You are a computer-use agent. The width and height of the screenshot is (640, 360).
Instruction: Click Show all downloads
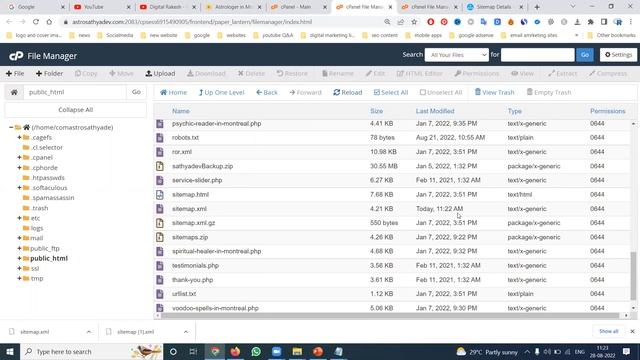[609, 331]
